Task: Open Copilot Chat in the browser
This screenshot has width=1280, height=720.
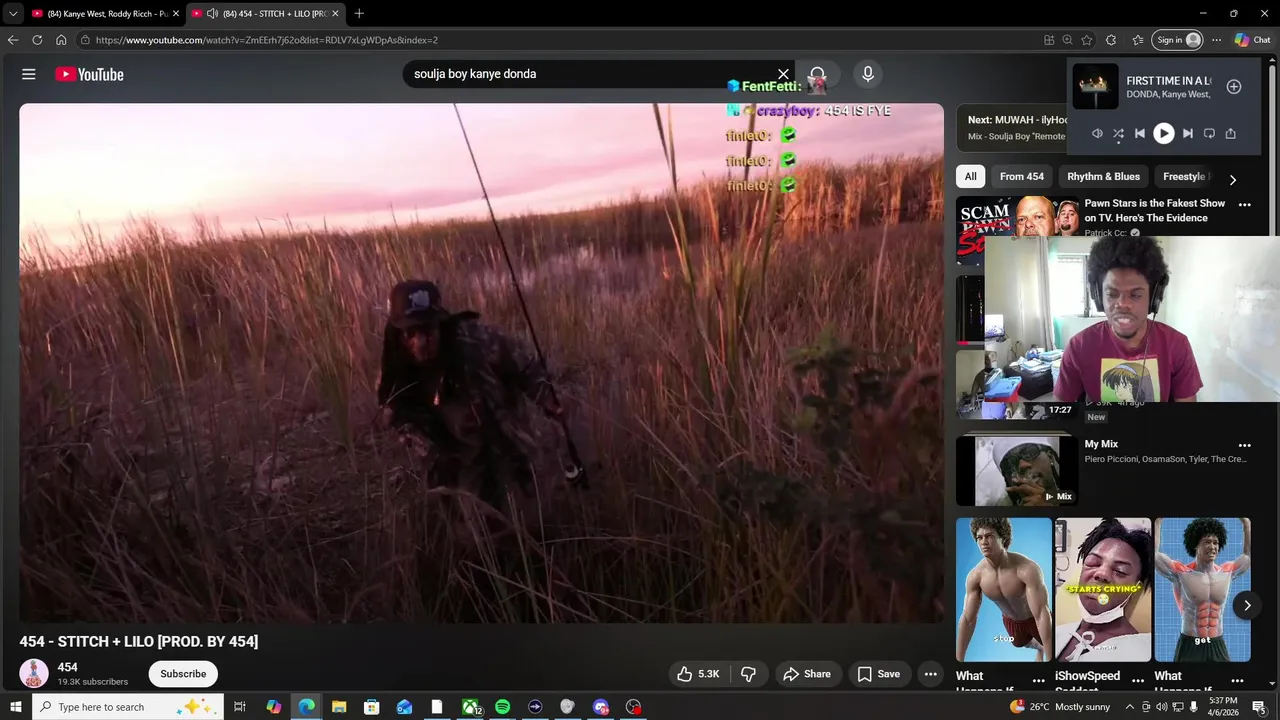Action: click(x=1252, y=40)
